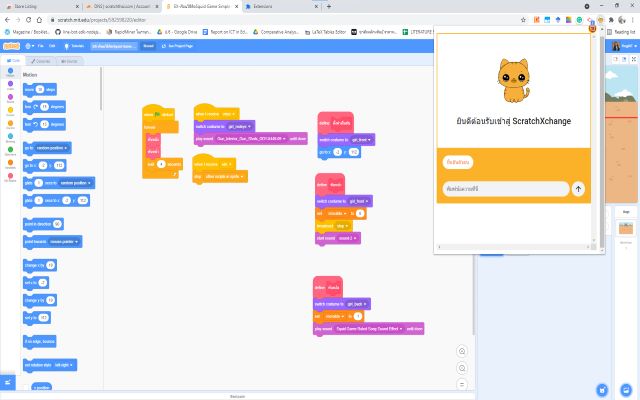The height and width of the screenshot is (400, 640).
Task: Click See Project Page button
Action: click(x=177, y=46)
